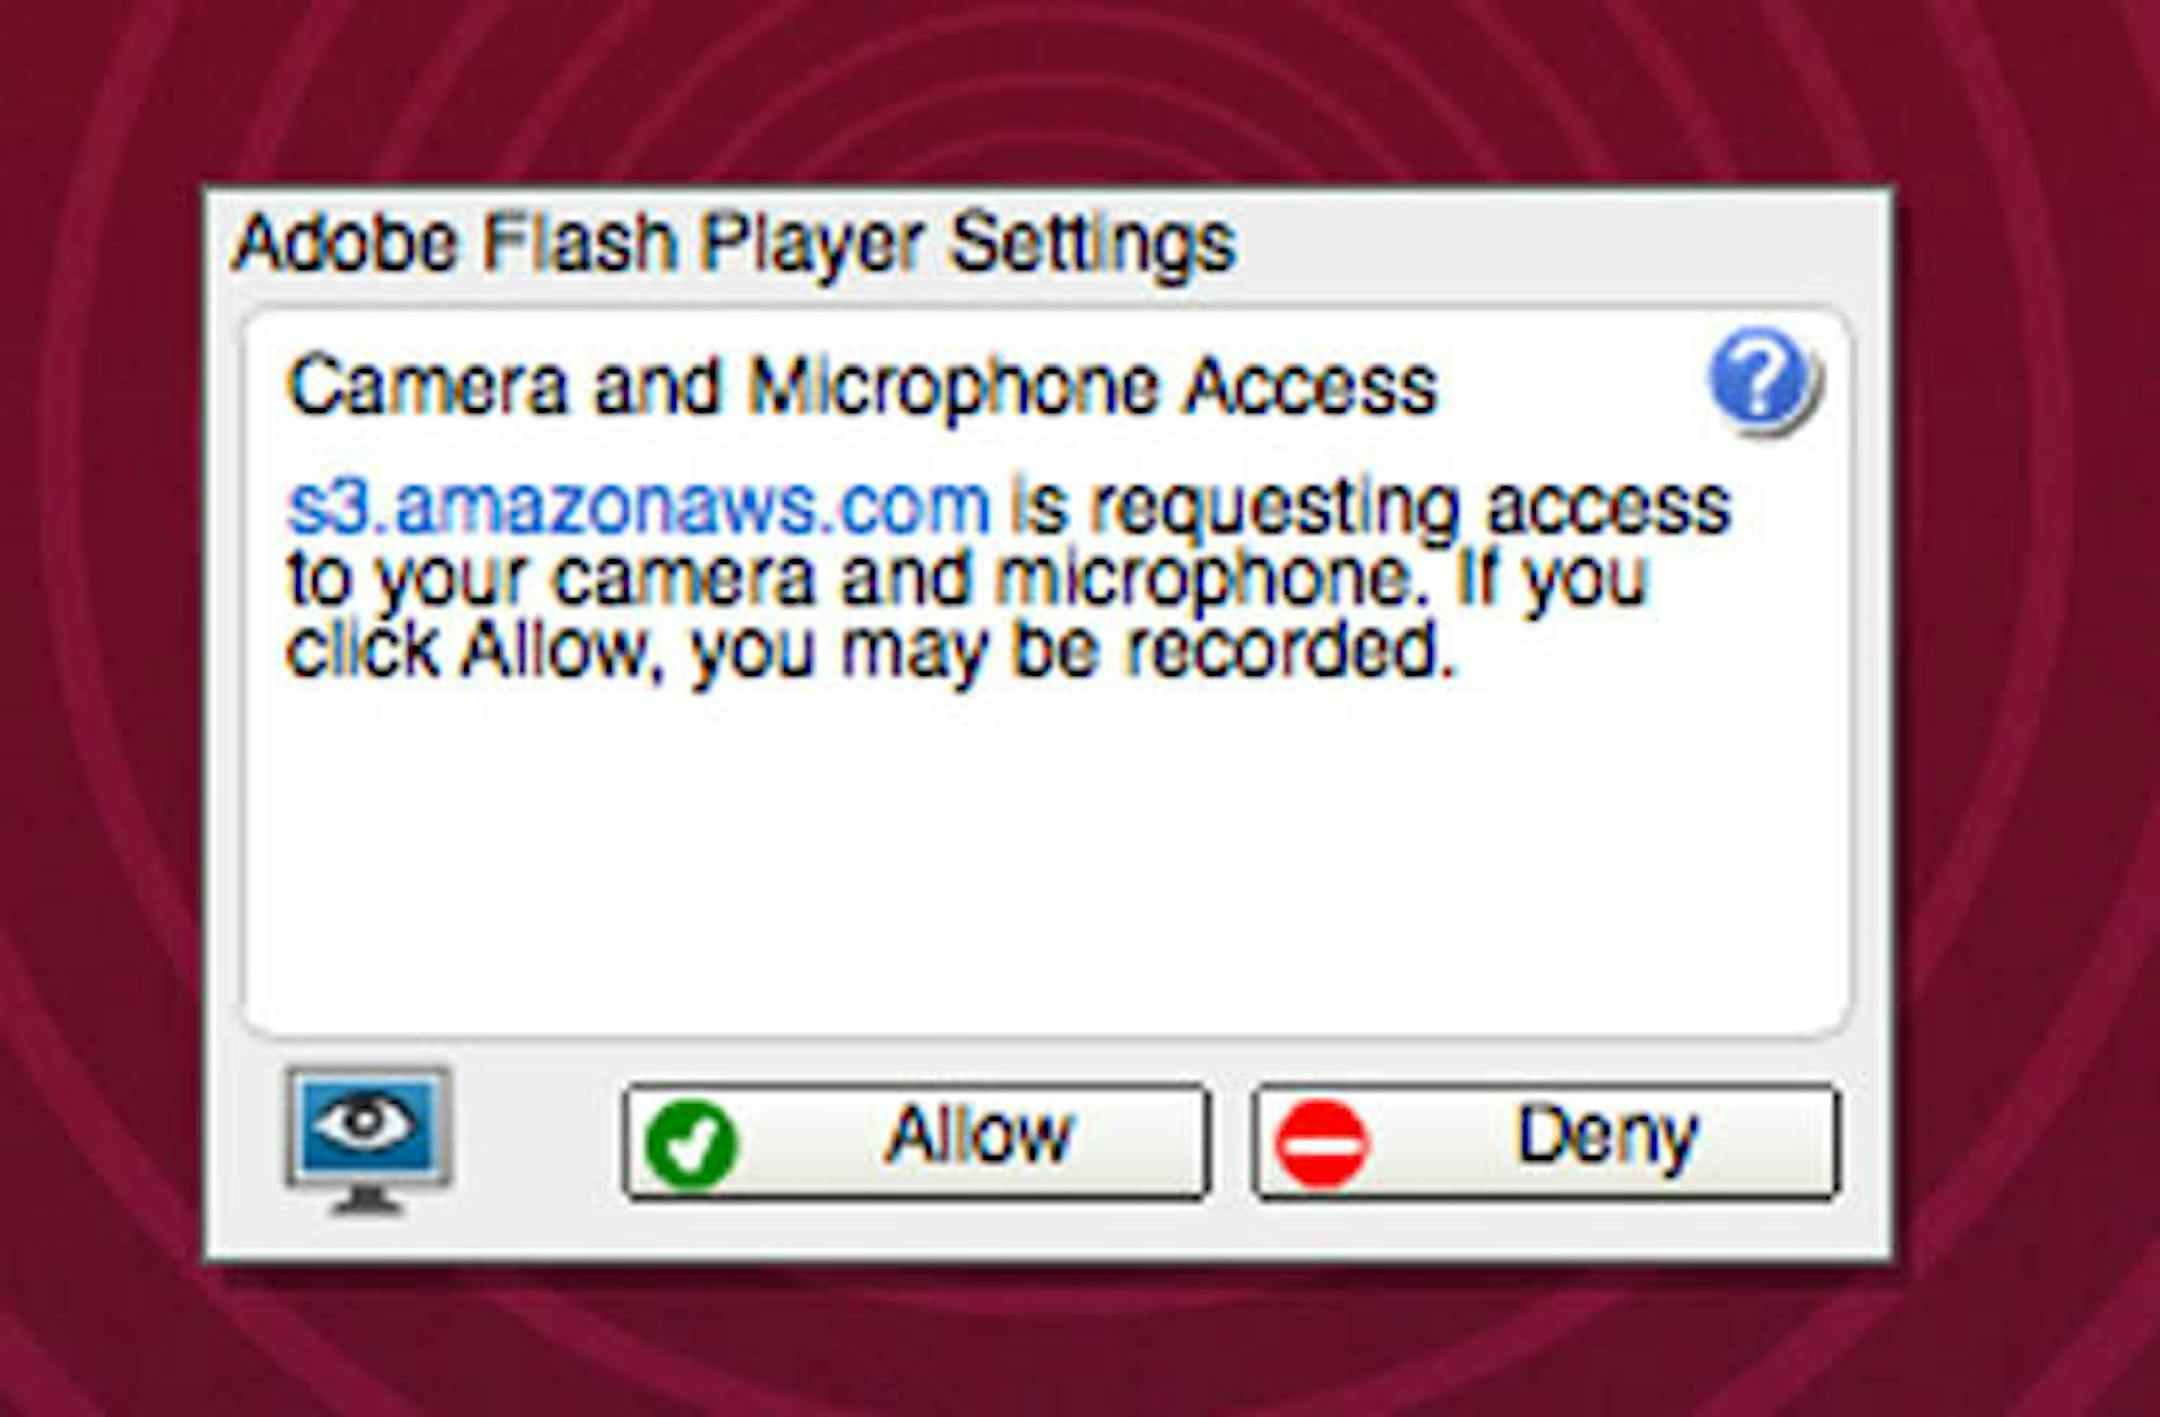
Task: Click gray footer space beside the privacy icon
Action: pyautogui.click(x=535, y=1140)
